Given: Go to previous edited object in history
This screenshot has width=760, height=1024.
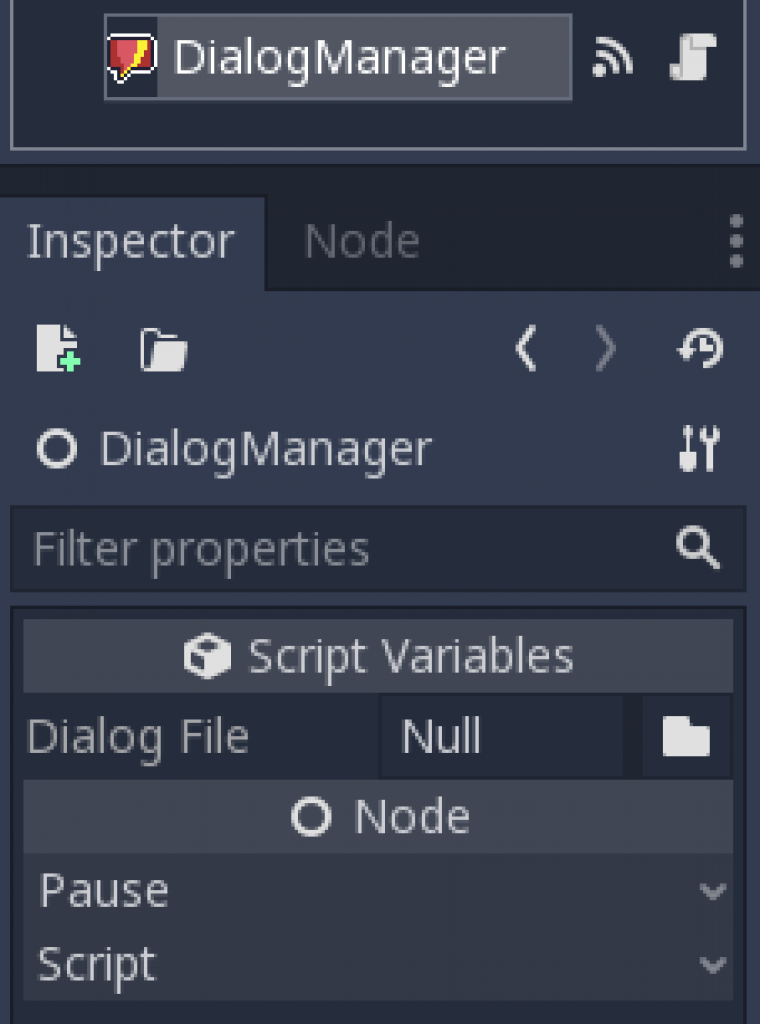Looking at the screenshot, I should (526, 349).
